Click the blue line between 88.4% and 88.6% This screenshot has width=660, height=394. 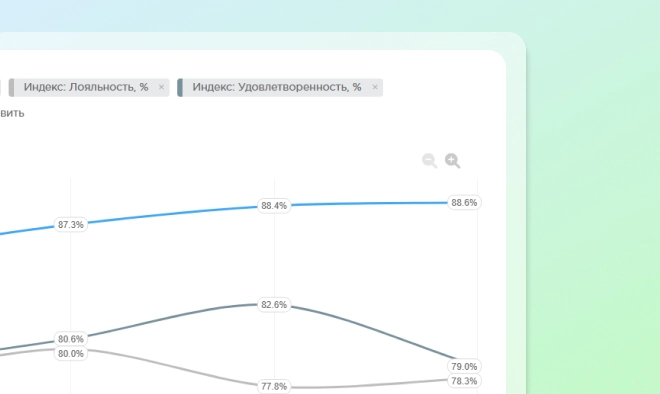click(369, 204)
